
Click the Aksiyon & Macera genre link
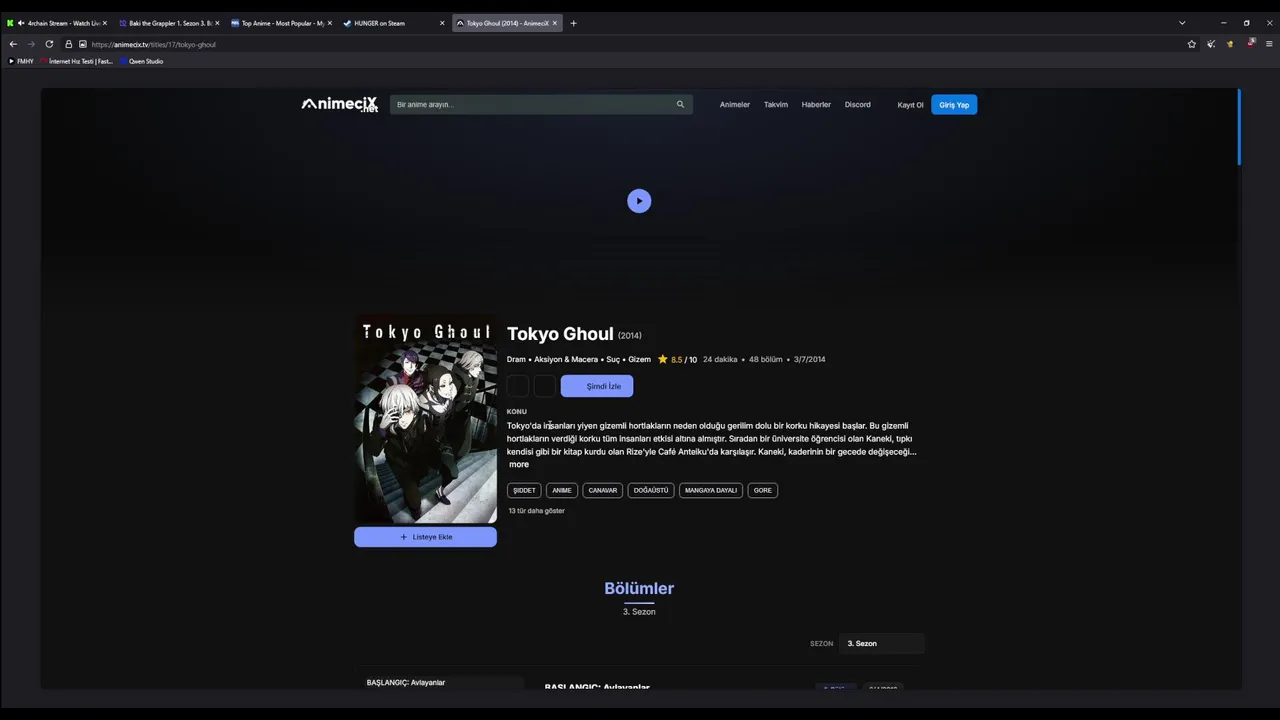pos(566,359)
